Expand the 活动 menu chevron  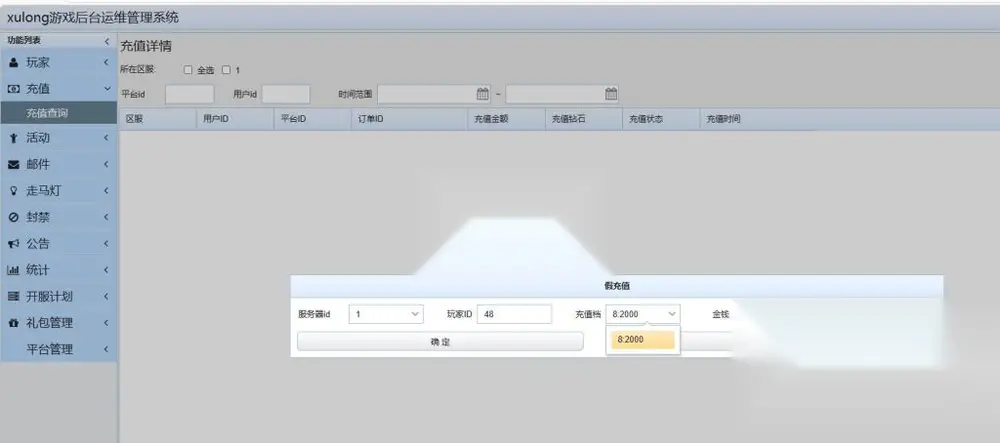pos(107,138)
